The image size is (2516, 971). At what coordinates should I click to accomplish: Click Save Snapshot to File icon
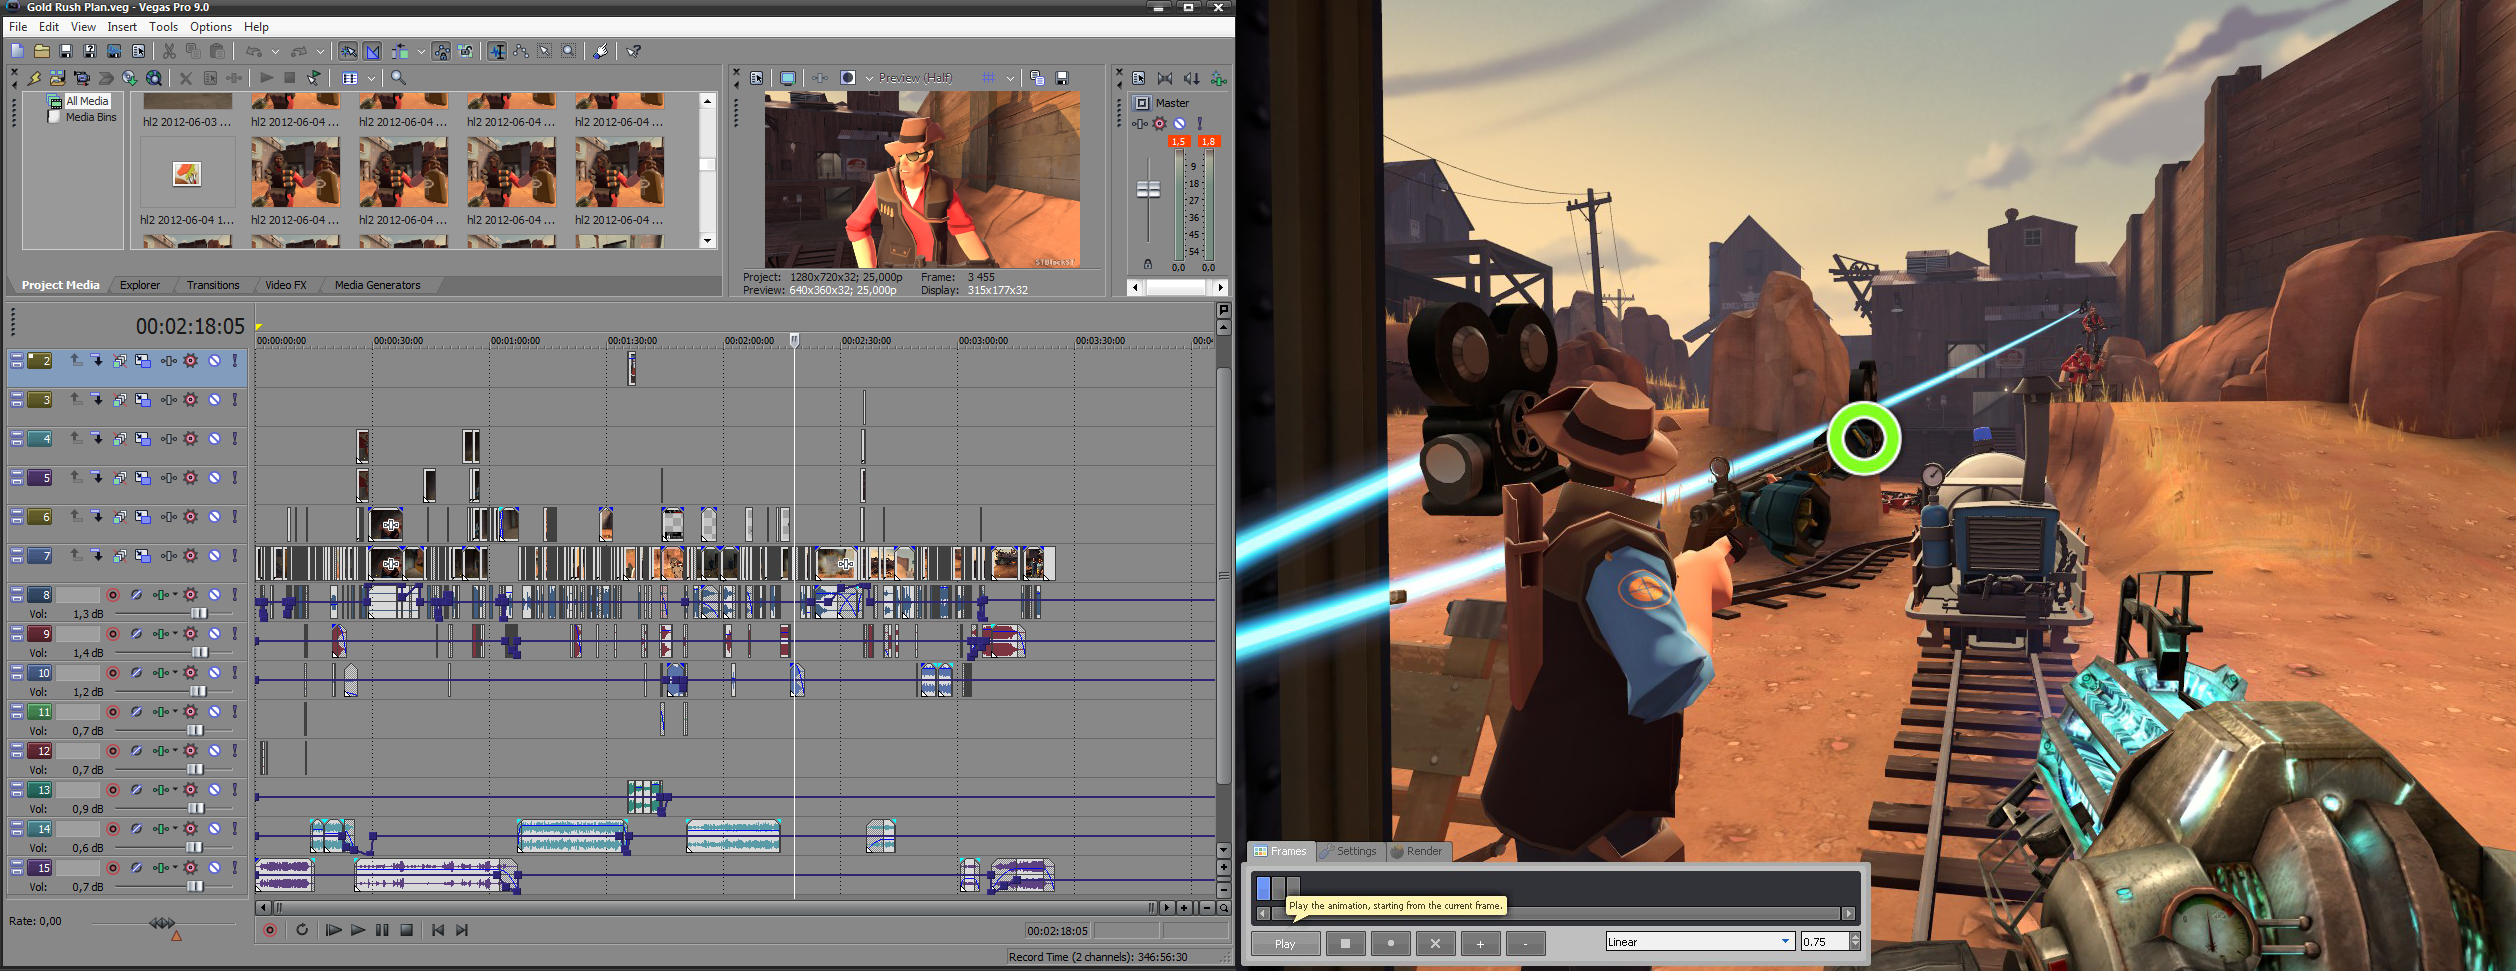[x=1062, y=78]
